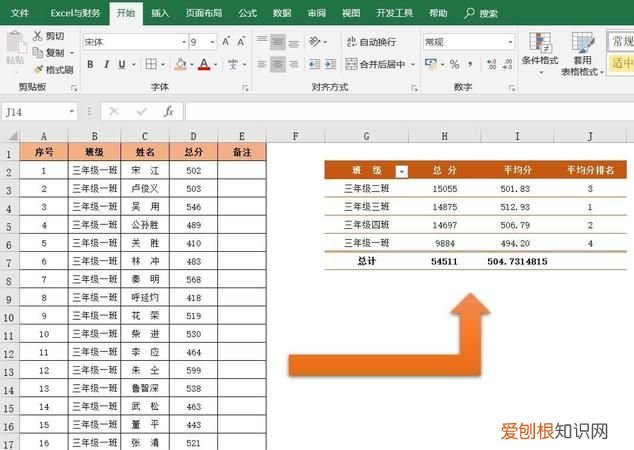Open the font size dropdown

point(212,42)
